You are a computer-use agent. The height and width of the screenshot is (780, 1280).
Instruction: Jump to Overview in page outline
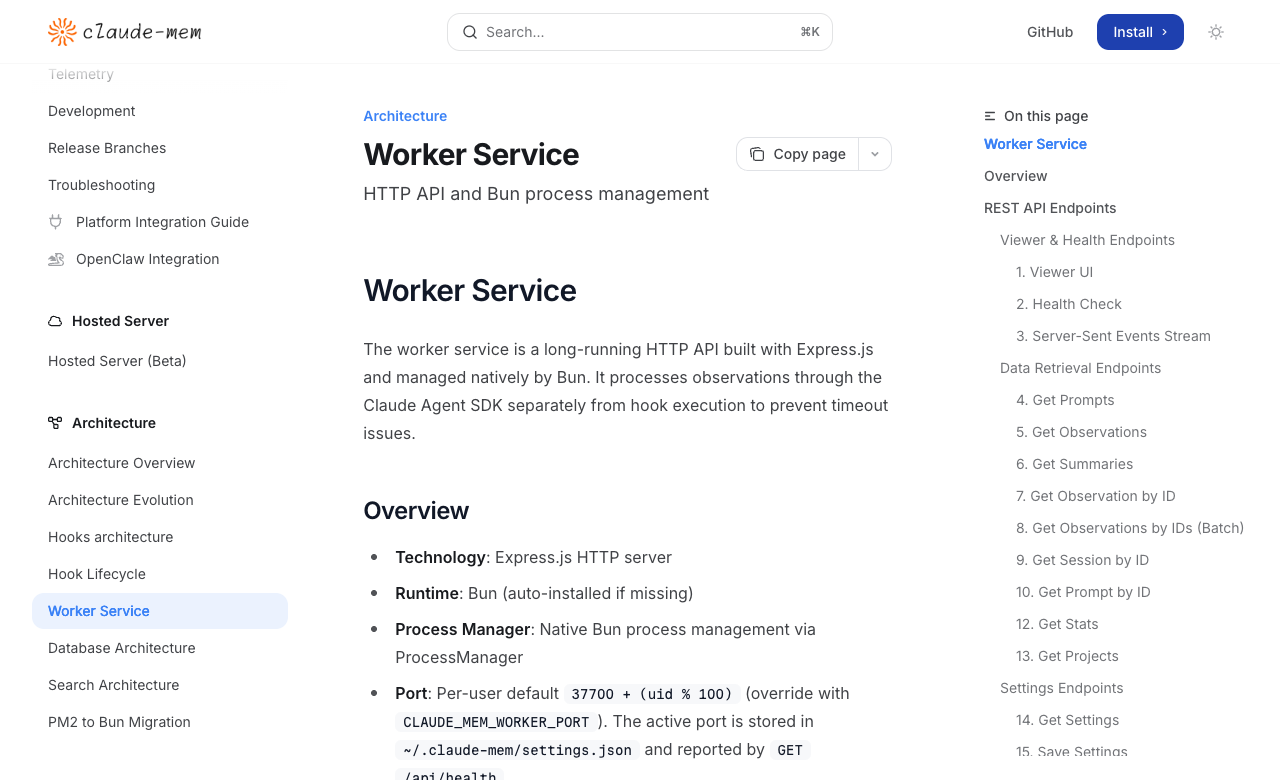coord(1016,176)
